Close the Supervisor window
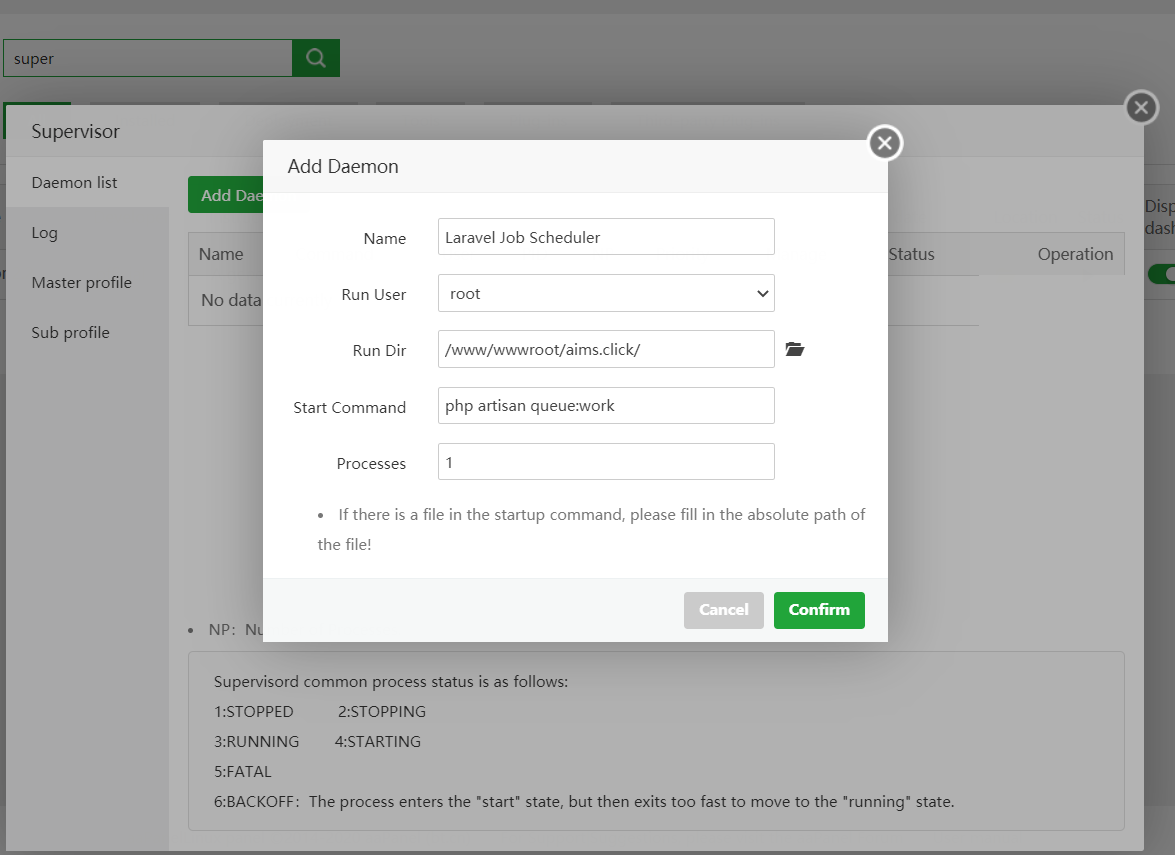 1141,107
